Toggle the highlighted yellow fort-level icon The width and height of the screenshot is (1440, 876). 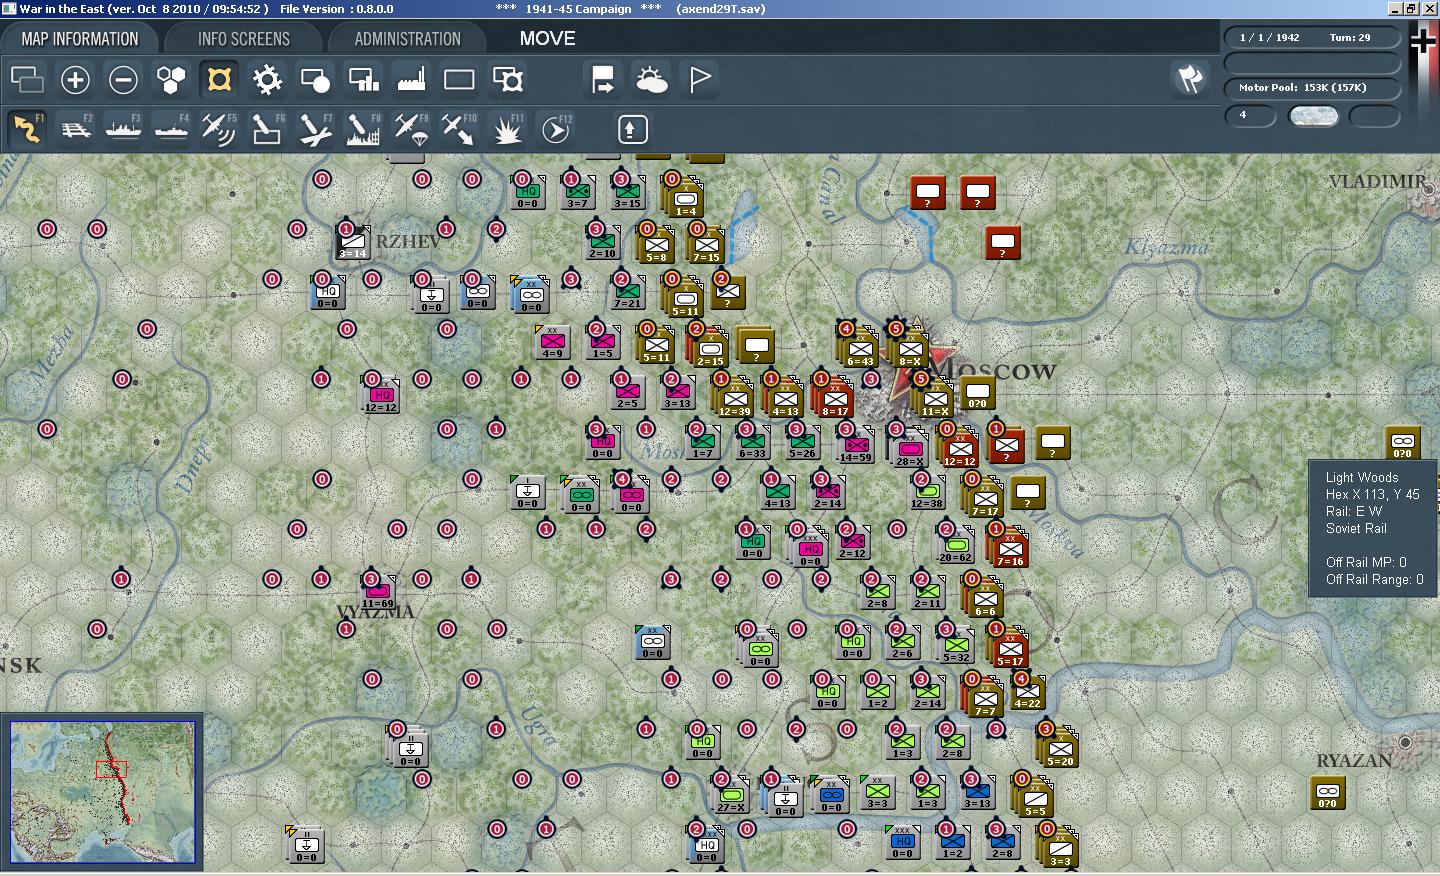(219, 79)
